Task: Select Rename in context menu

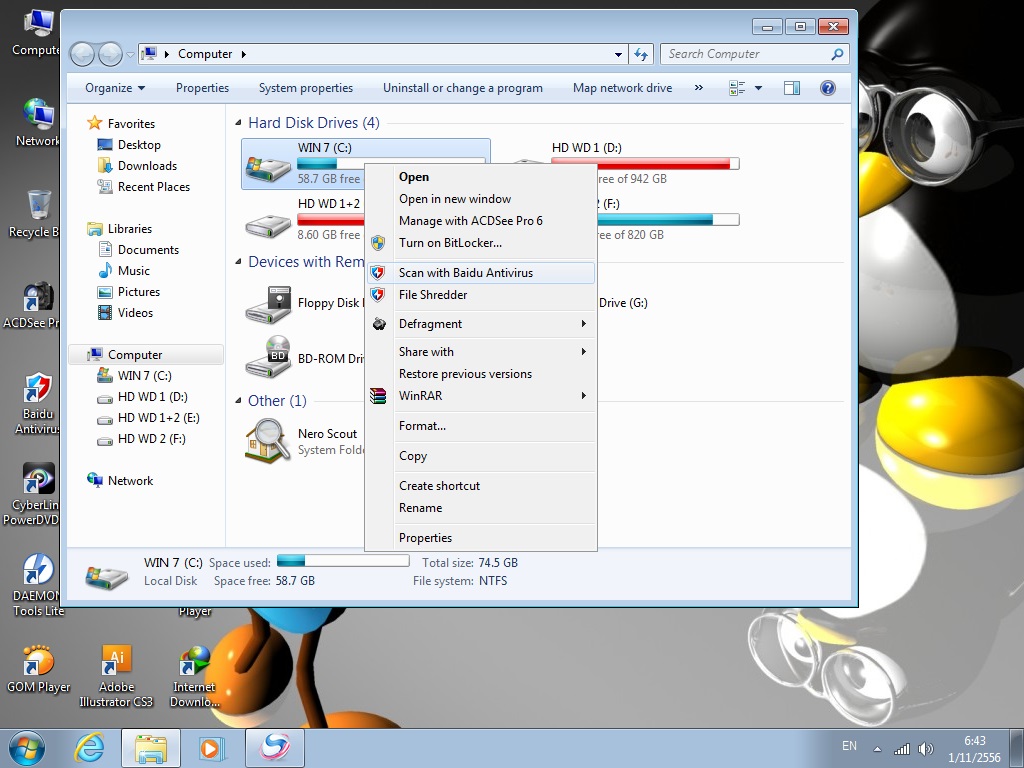Action: (x=481, y=508)
